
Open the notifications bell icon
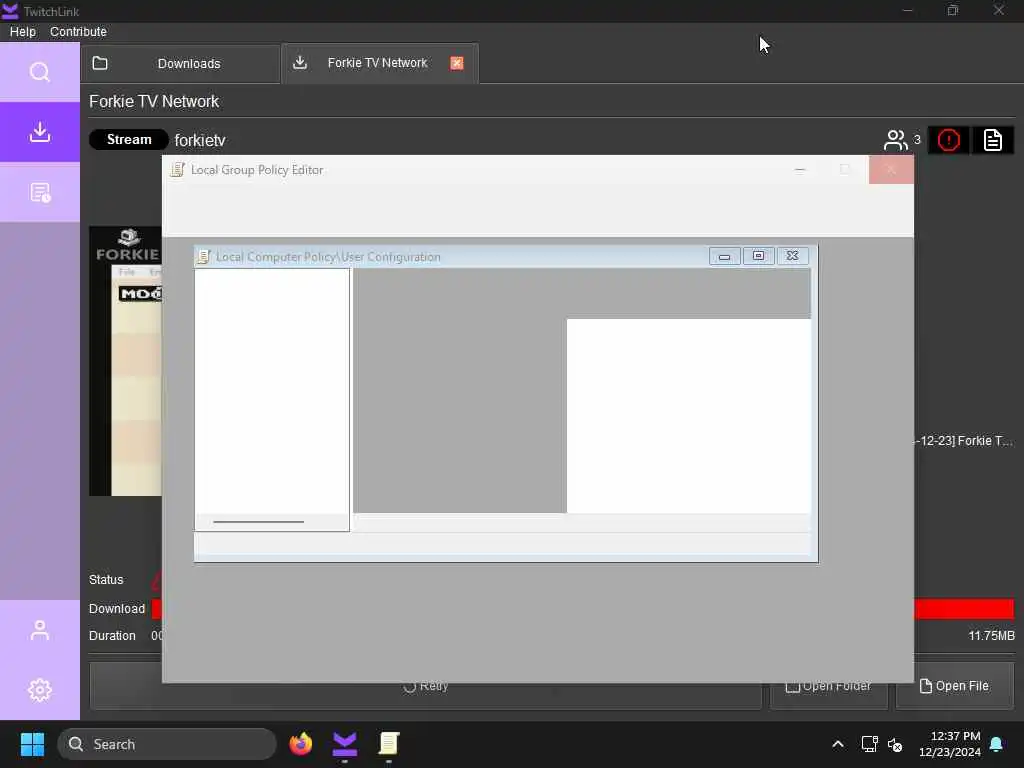pos(997,744)
